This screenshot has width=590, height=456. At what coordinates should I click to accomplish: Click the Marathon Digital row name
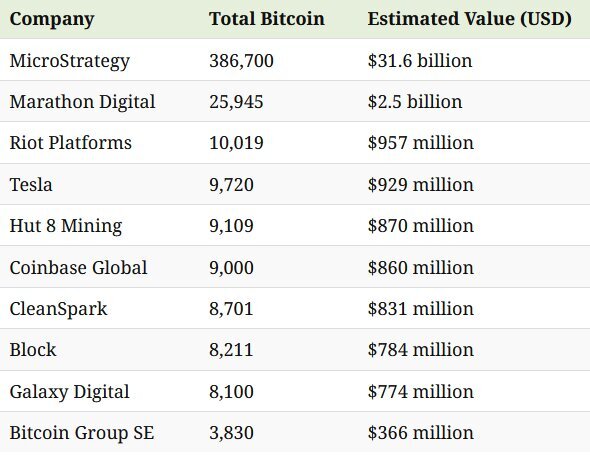tap(82, 102)
